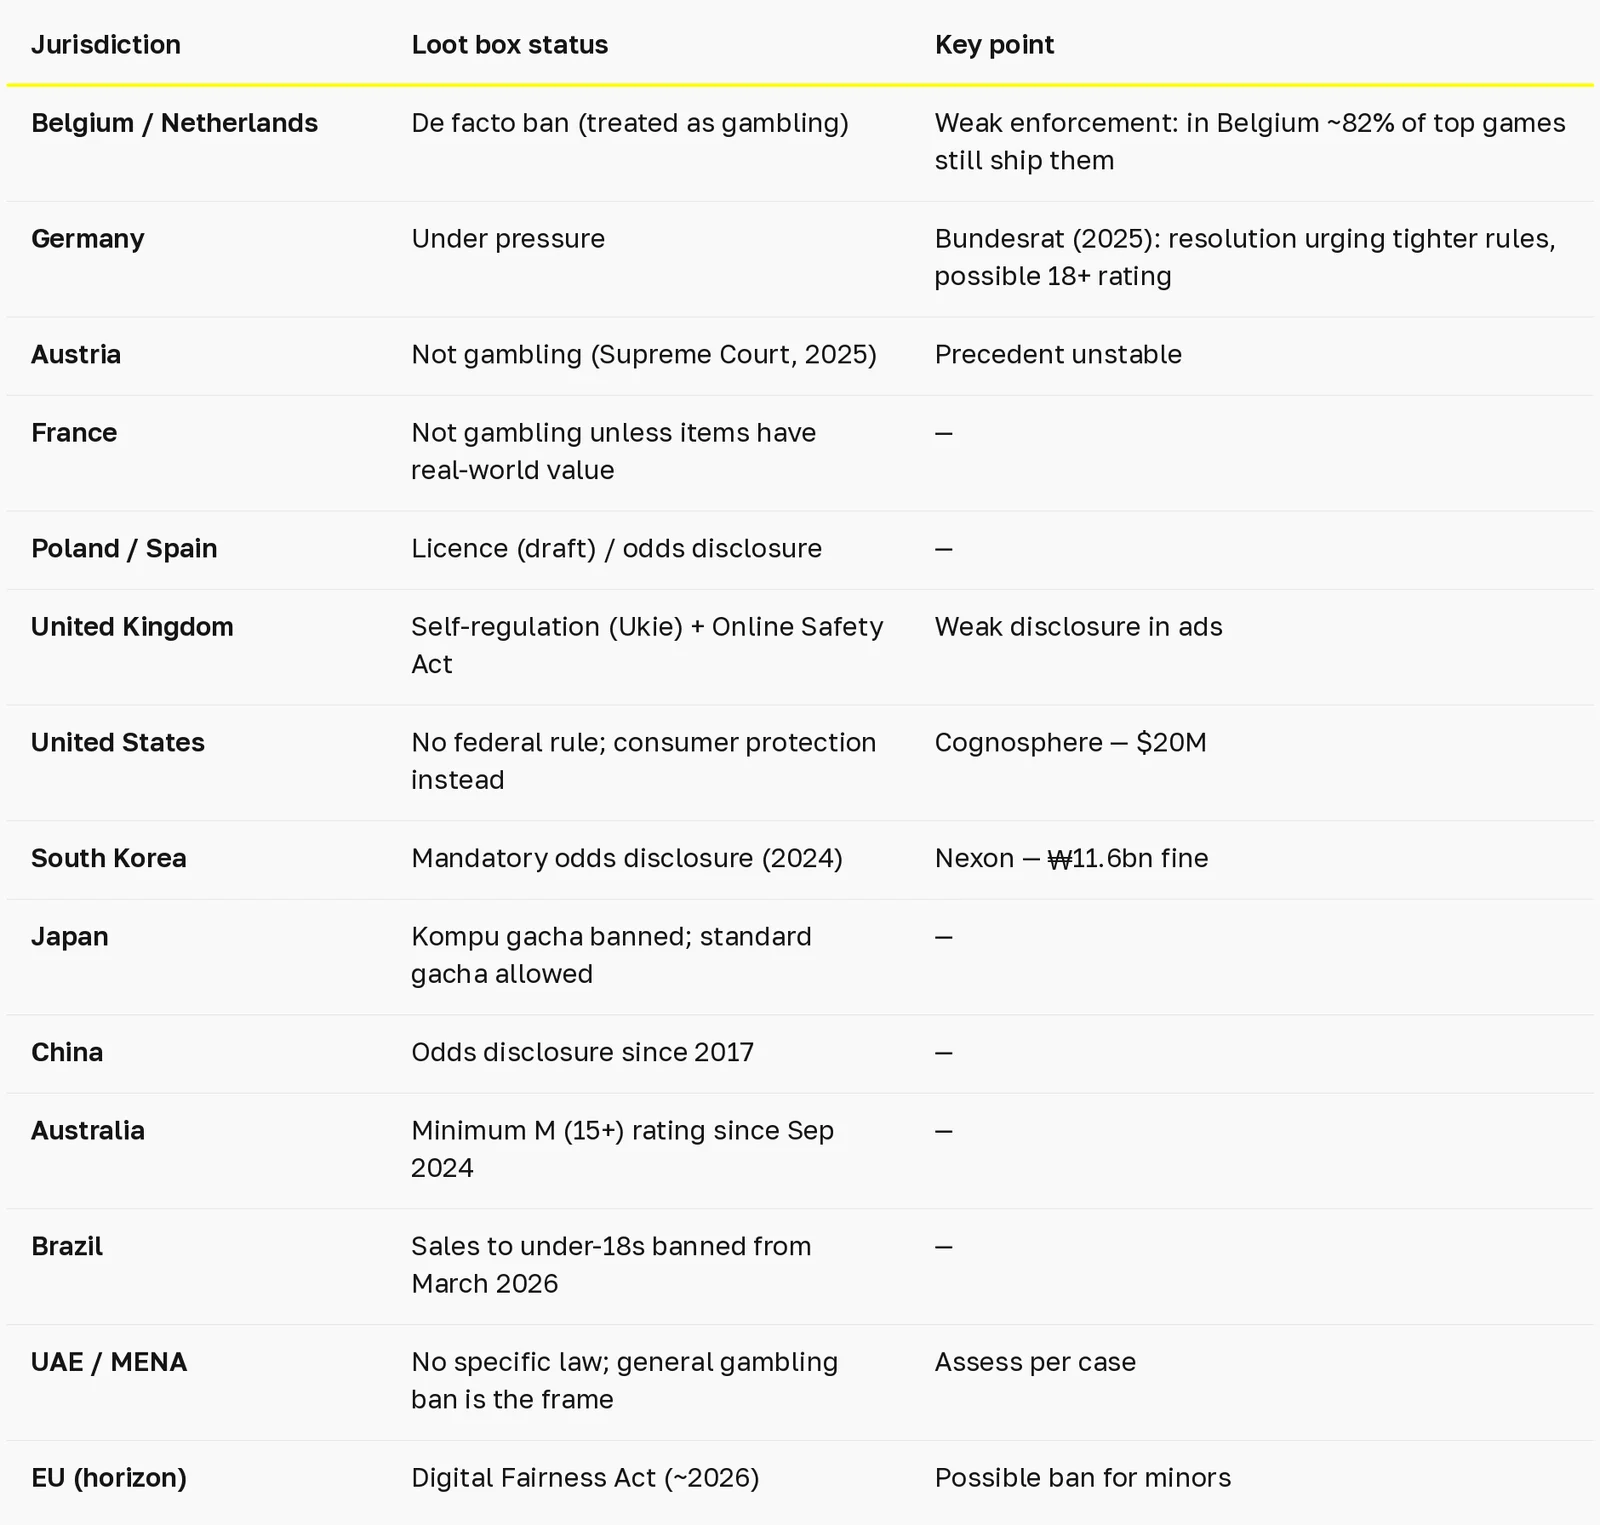Screen dimensions: 1600x1525
Task: Select the Belgium / Netherlands row label
Action: coord(174,123)
